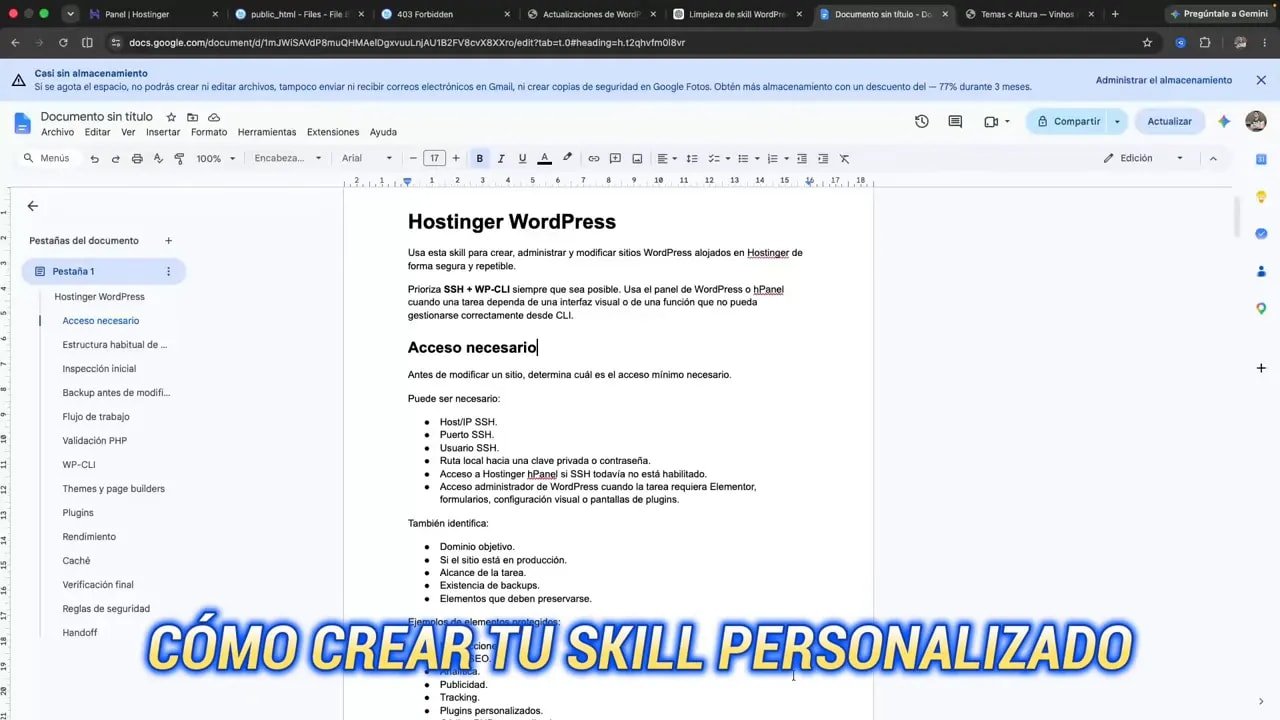This screenshot has height=720, width=1280.
Task: Open Google Maps side panel icon
Action: coord(1261,308)
